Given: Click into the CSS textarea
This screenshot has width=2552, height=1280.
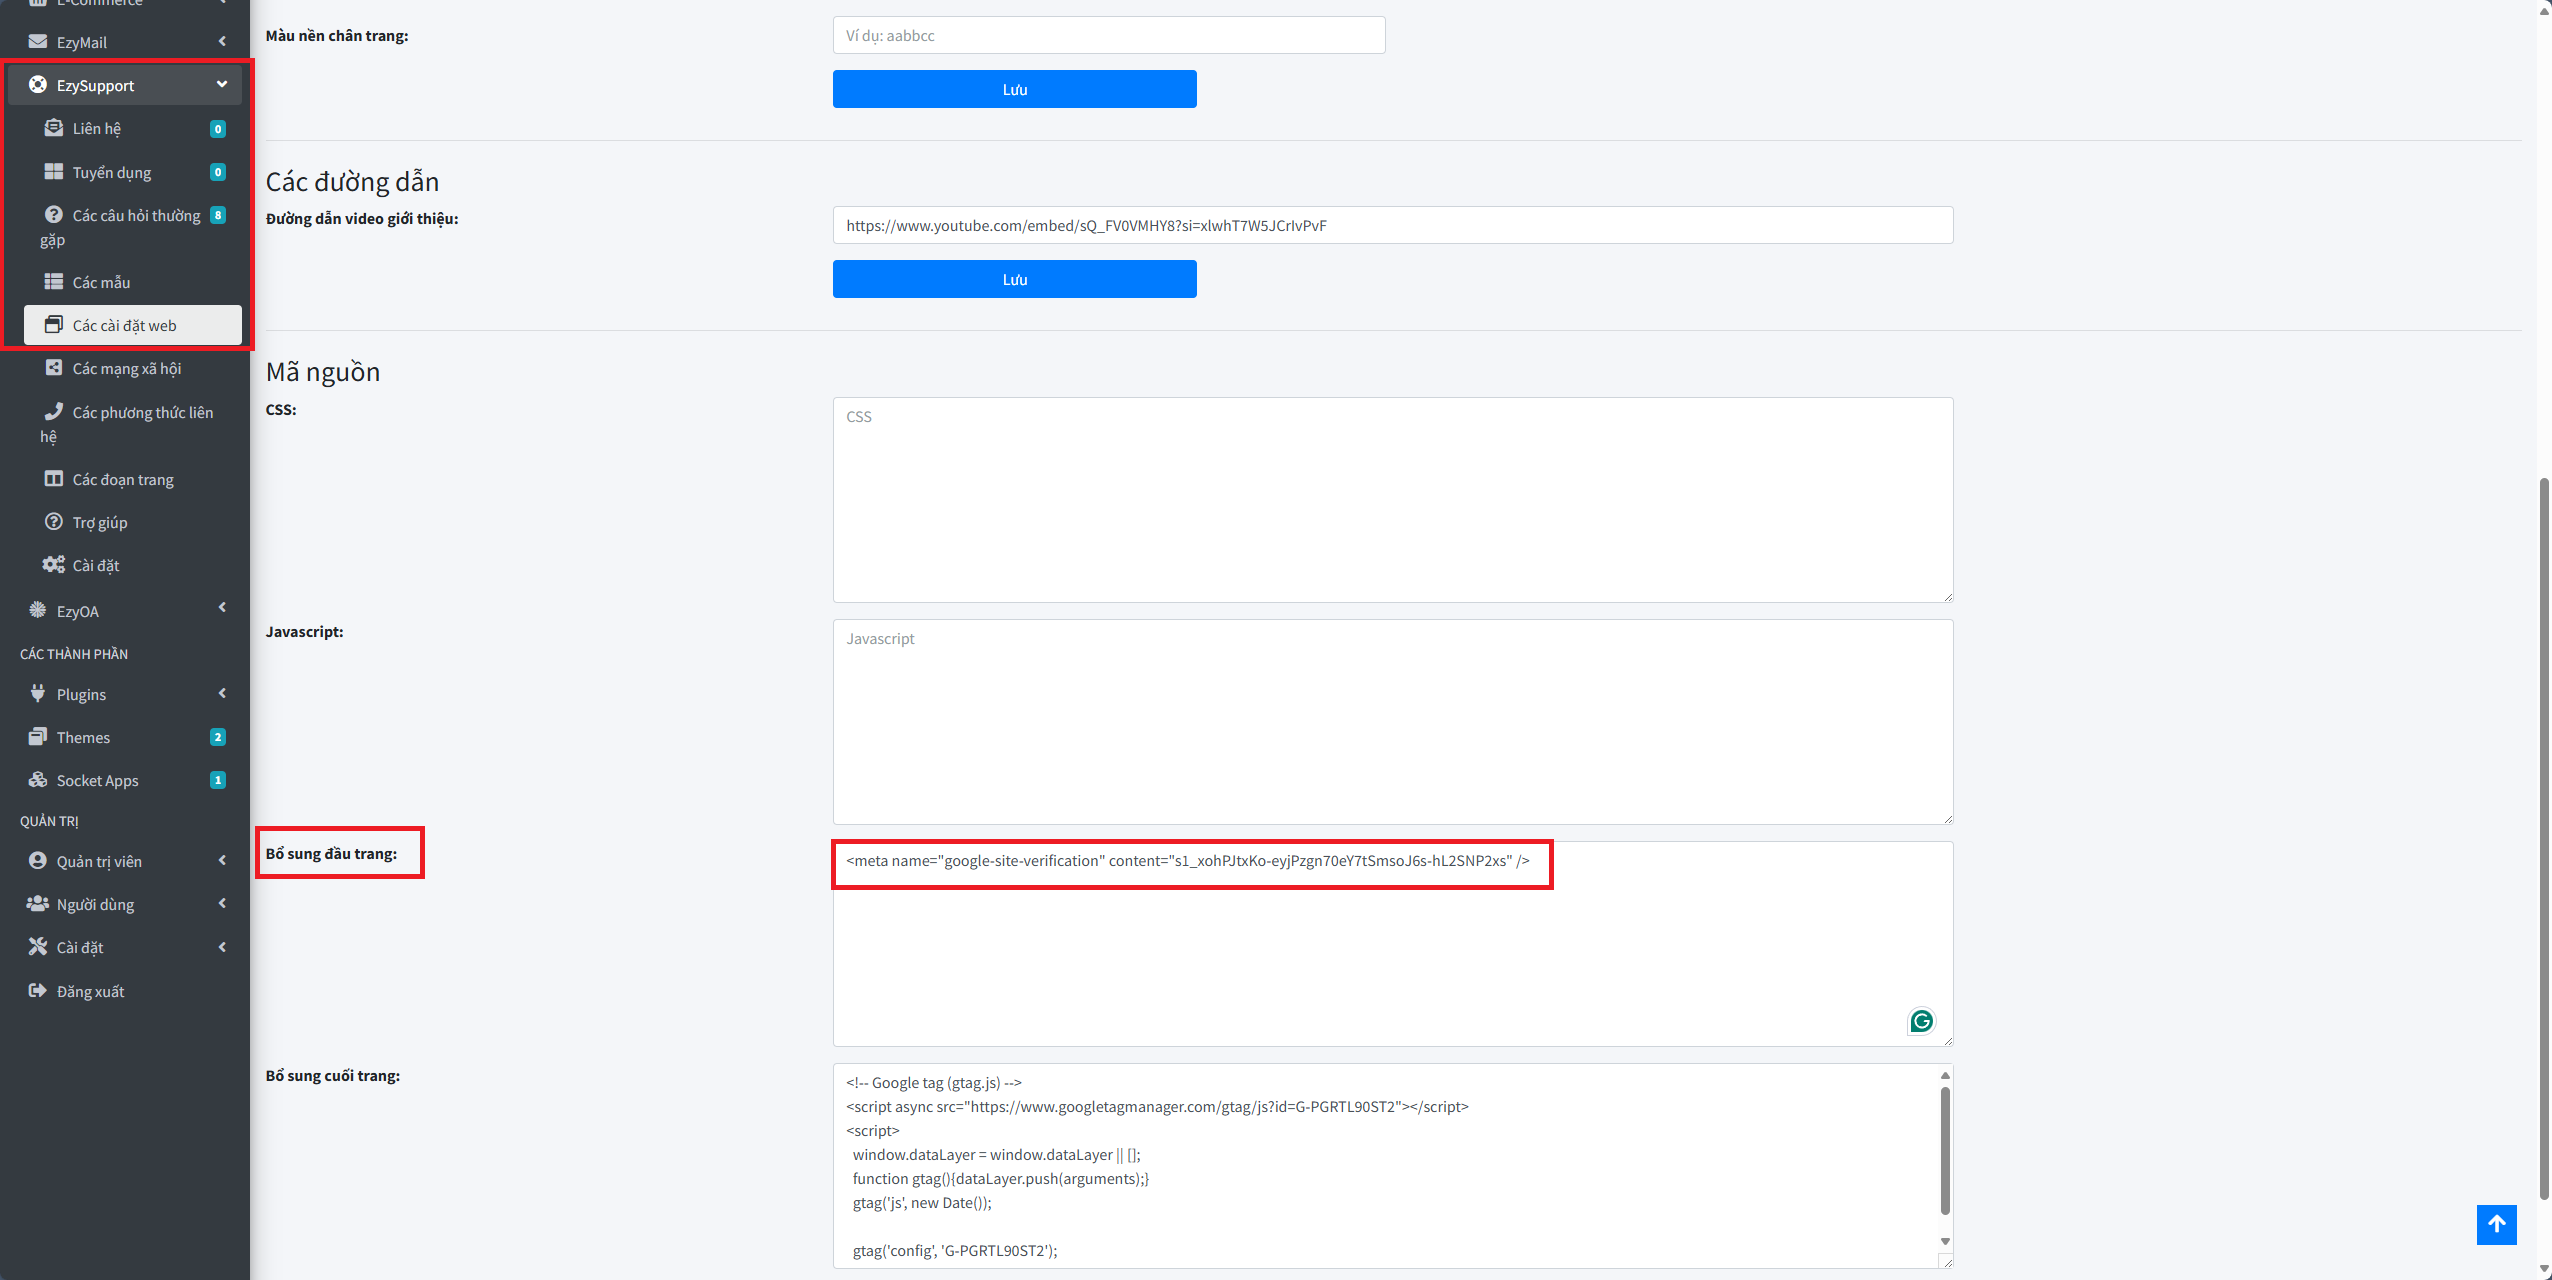Looking at the screenshot, I should coord(1393,500).
